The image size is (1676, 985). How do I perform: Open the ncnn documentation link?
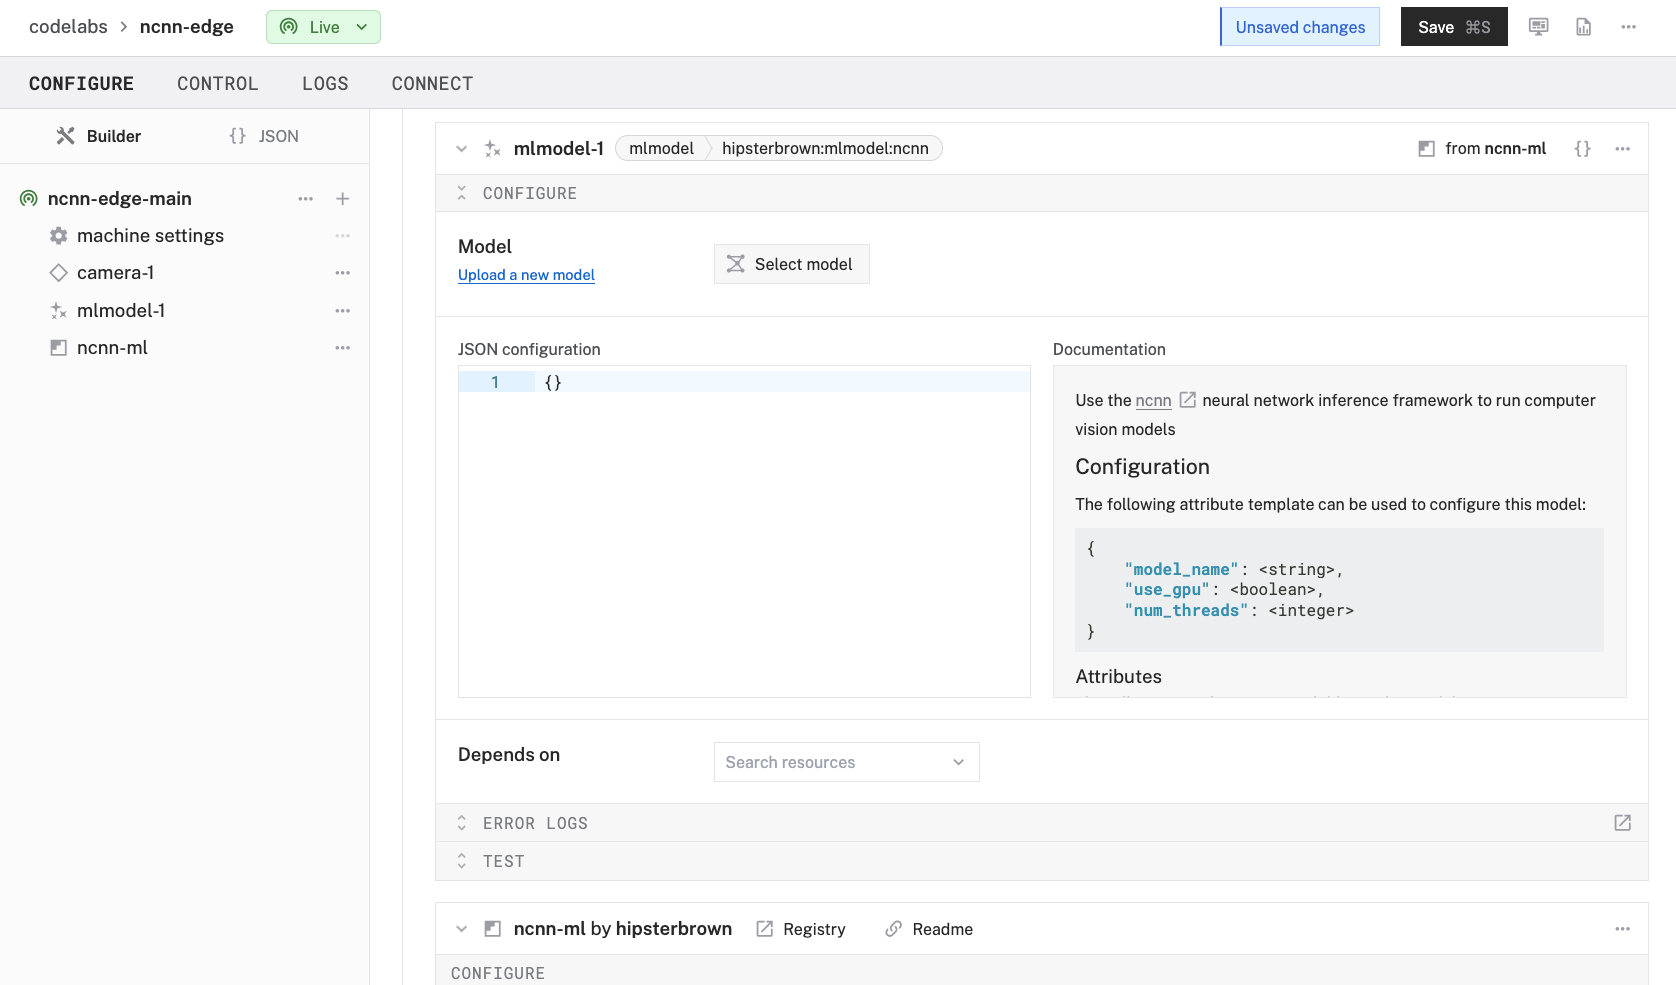1153,400
